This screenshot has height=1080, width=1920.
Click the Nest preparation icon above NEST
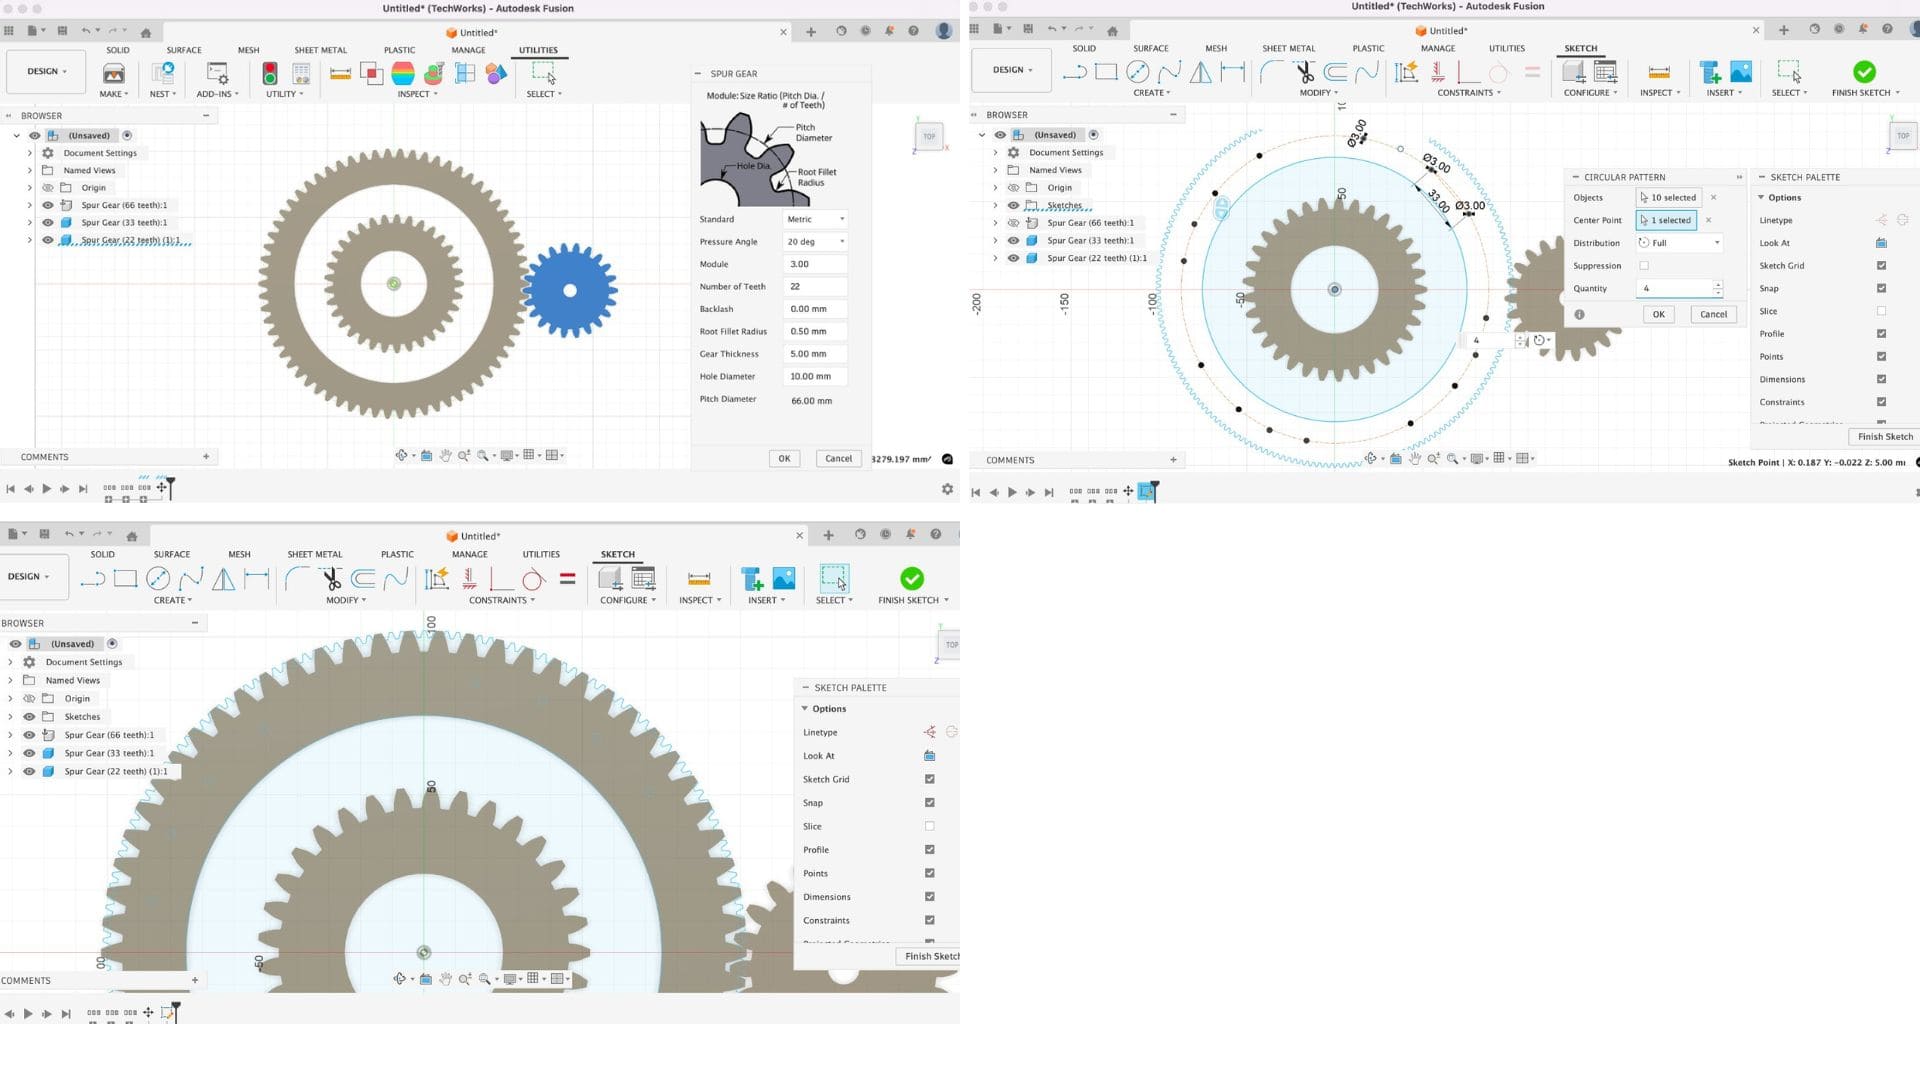[x=162, y=73]
